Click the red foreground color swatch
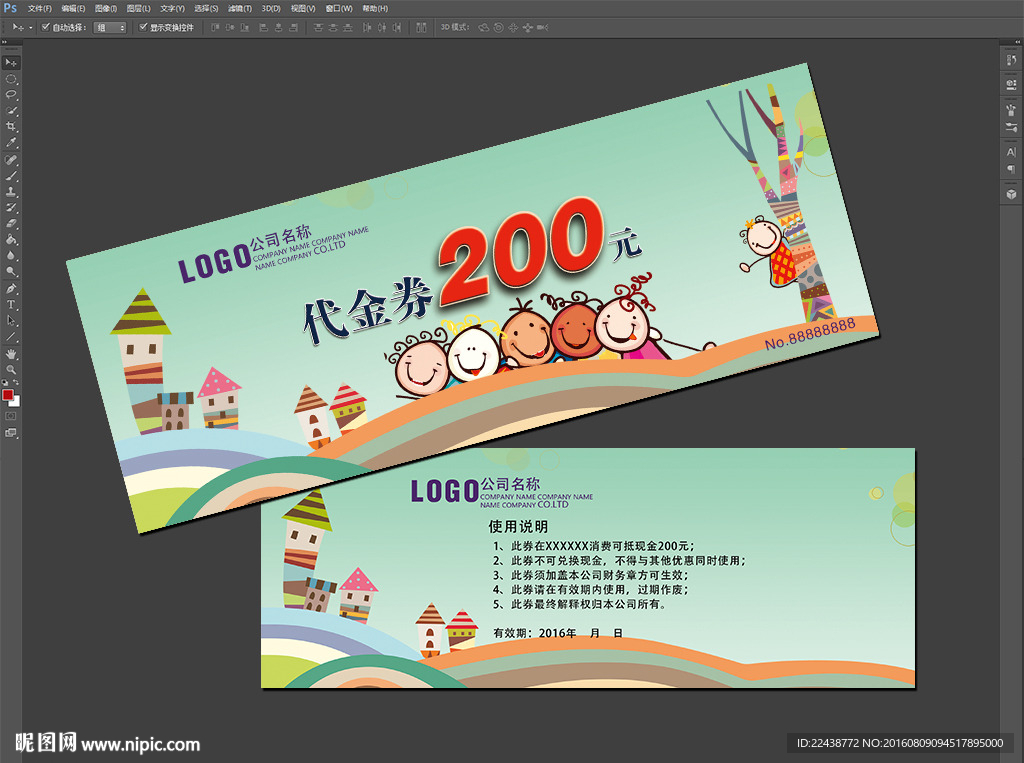Viewport: 1024px width, 763px height. pyautogui.click(x=8, y=395)
